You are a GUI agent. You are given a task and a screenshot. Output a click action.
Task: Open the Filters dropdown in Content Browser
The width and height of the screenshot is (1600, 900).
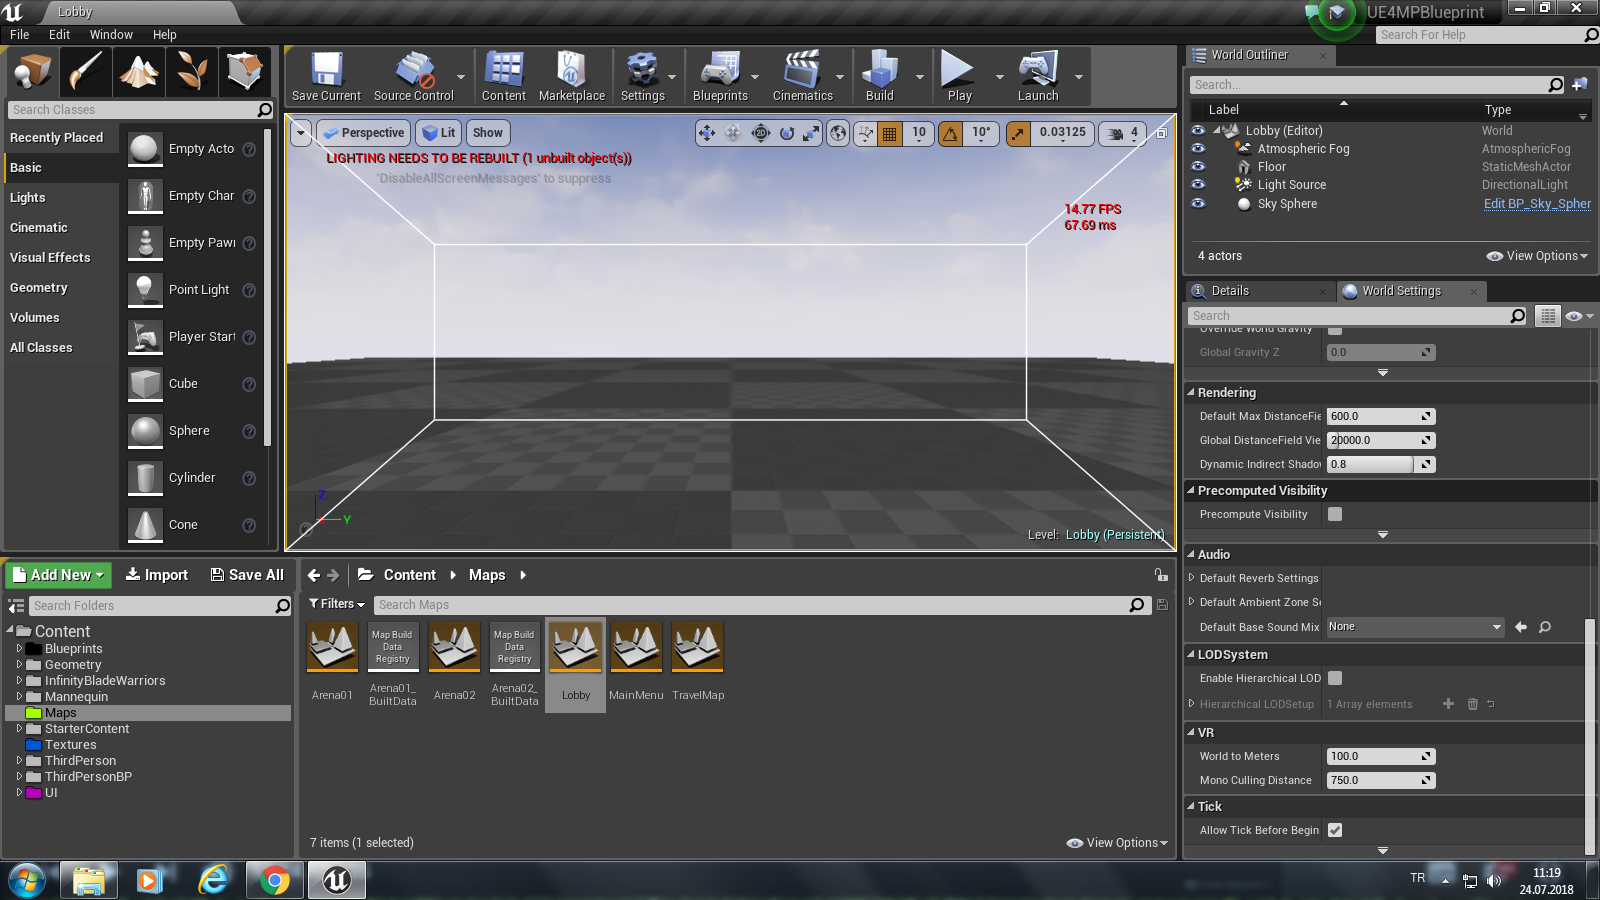[x=337, y=604]
